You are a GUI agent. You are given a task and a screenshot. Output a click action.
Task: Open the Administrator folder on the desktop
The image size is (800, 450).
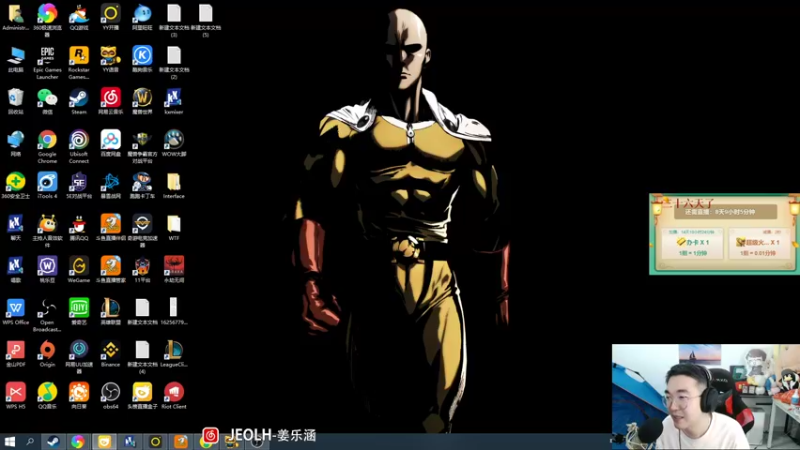click(x=15, y=18)
